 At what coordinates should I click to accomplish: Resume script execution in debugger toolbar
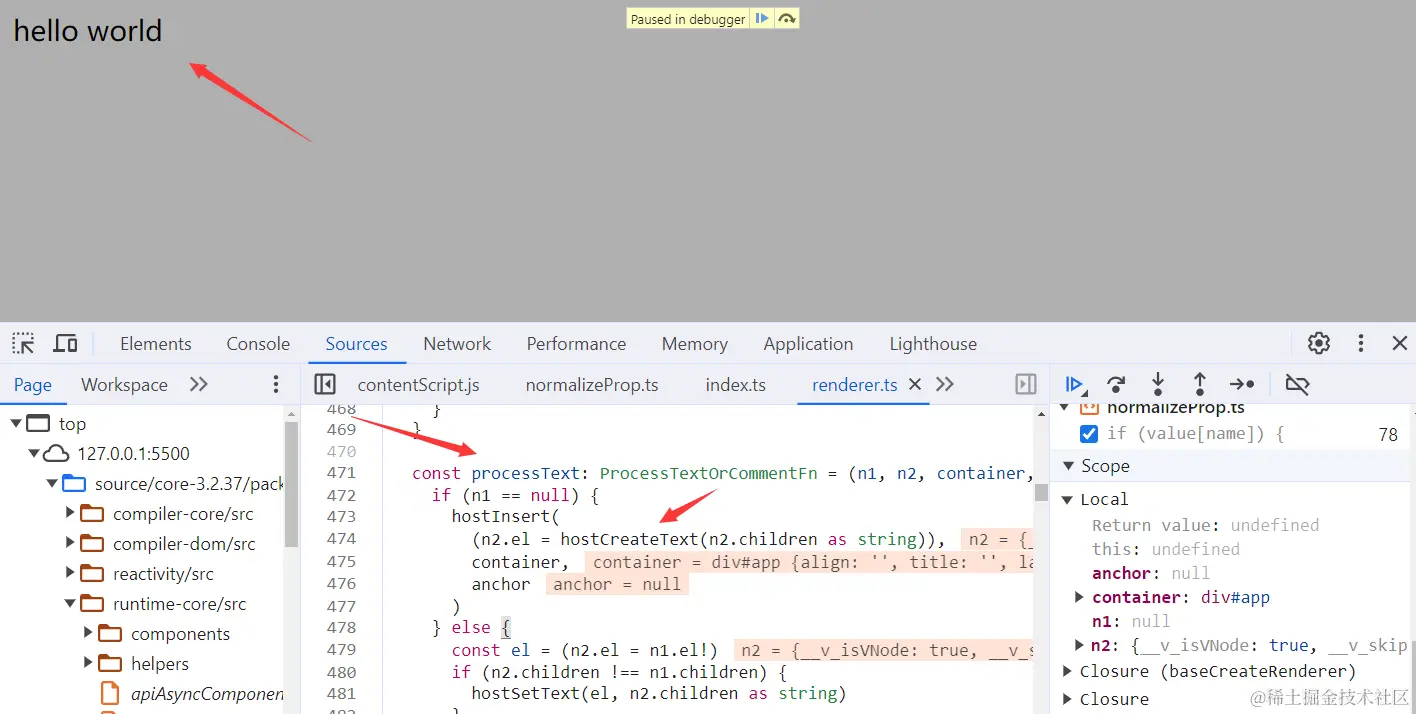point(1075,384)
